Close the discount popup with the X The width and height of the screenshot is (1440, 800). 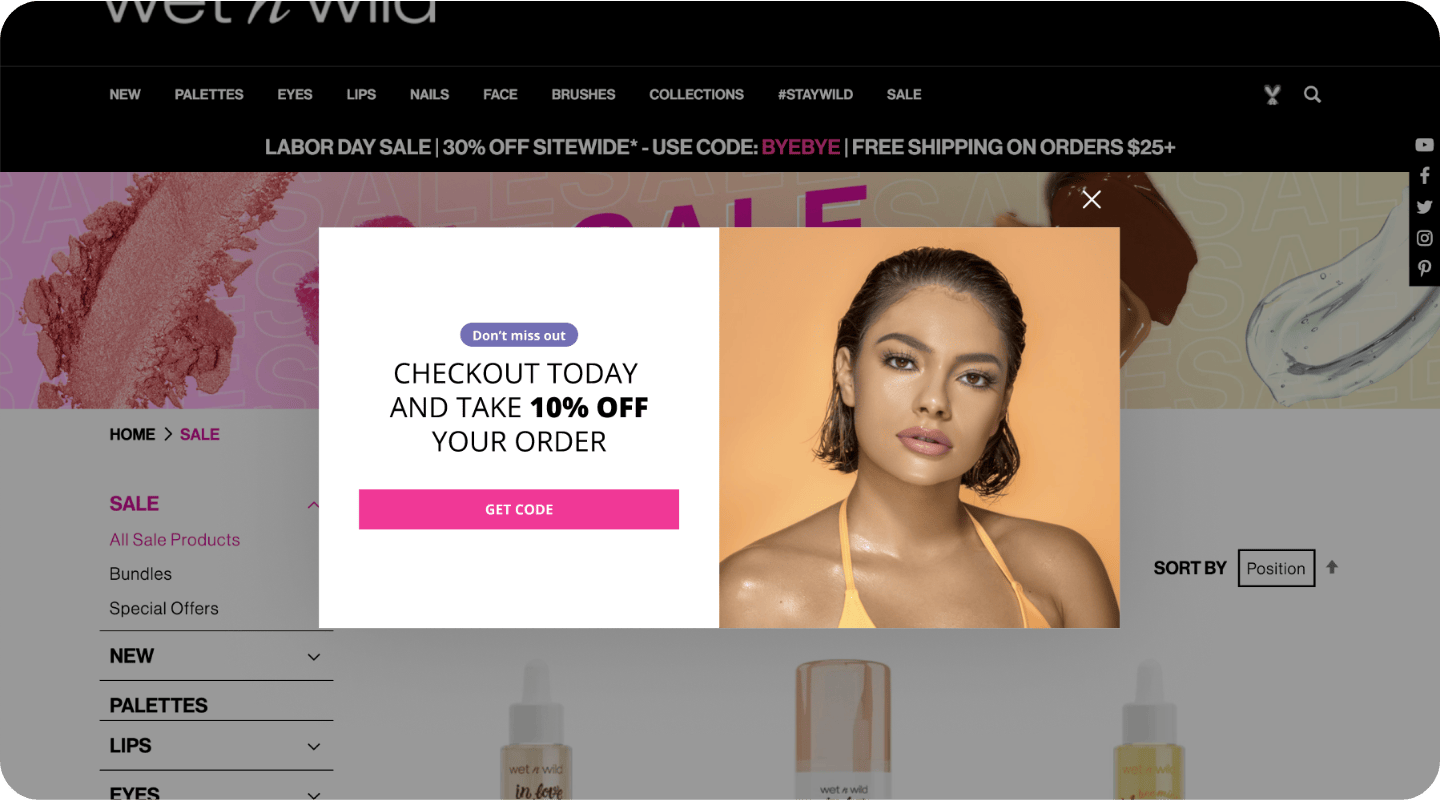click(1092, 199)
